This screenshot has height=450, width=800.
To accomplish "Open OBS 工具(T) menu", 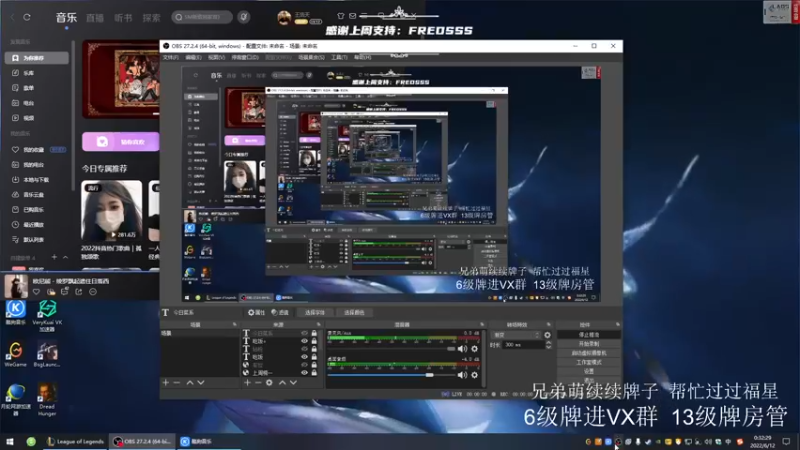I will pos(339,58).
